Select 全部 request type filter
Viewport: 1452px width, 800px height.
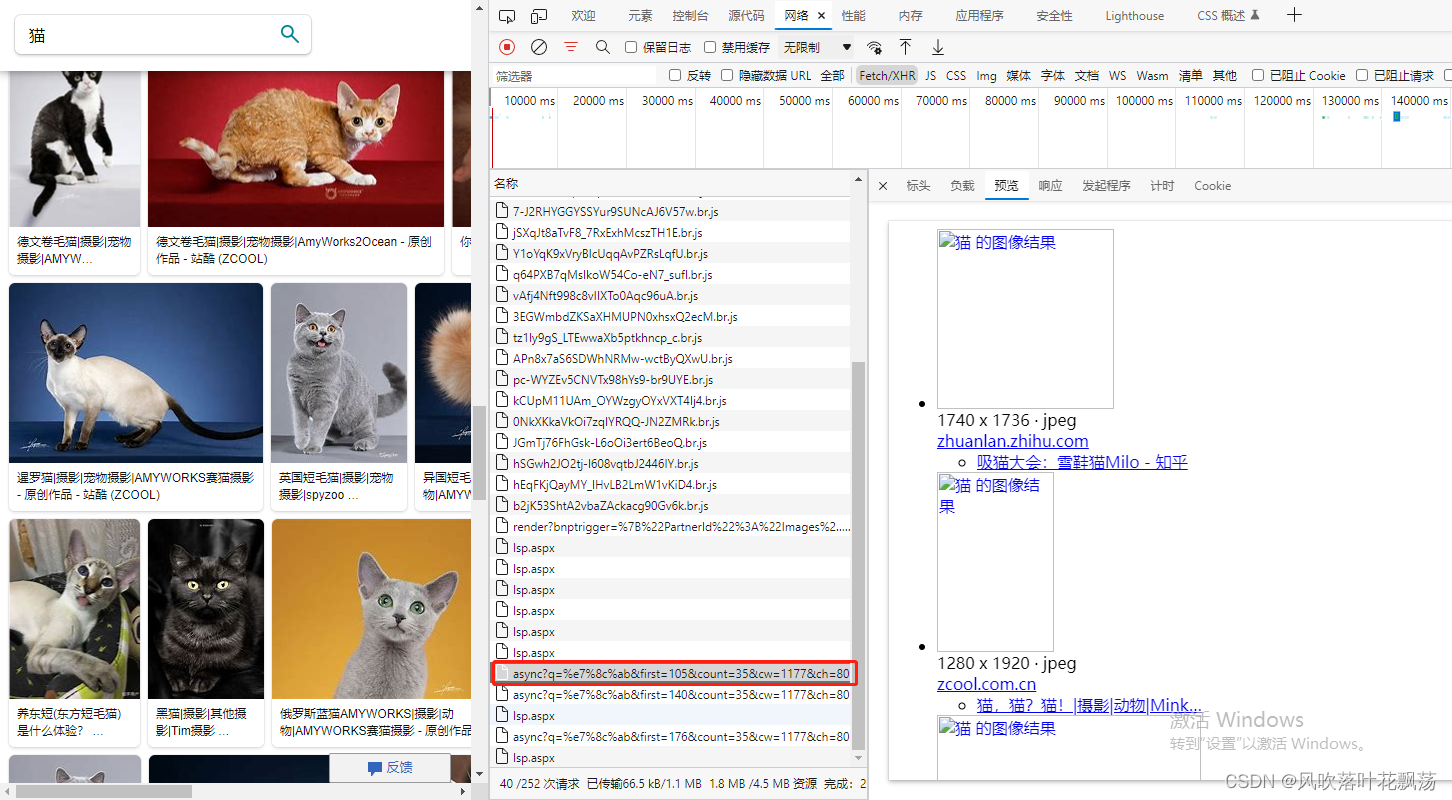[832, 75]
